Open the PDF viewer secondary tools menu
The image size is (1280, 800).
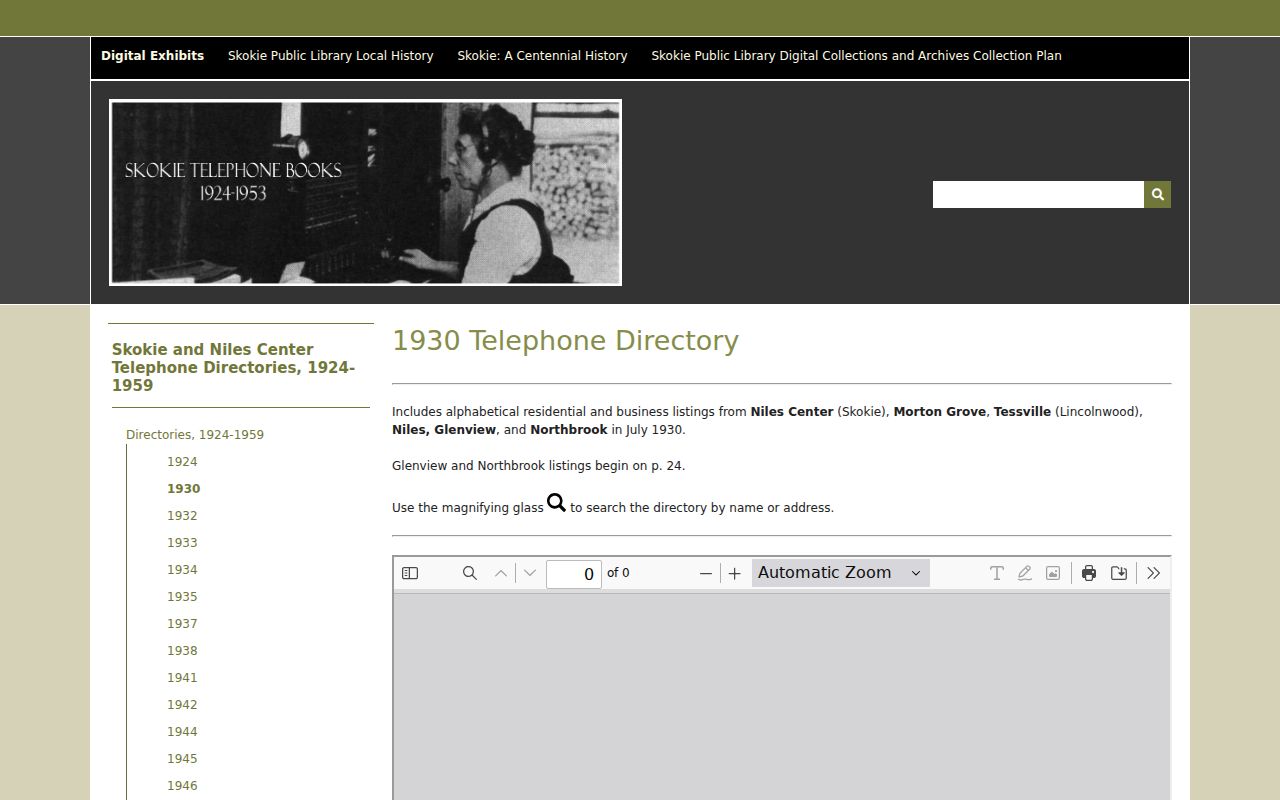[1153, 573]
